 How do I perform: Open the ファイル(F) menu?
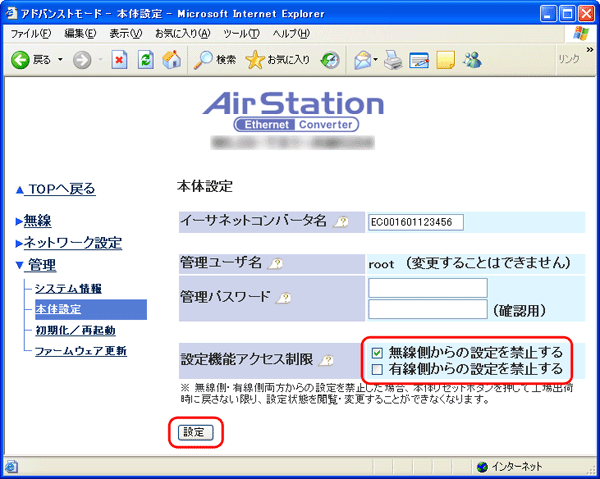(x=31, y=33)
